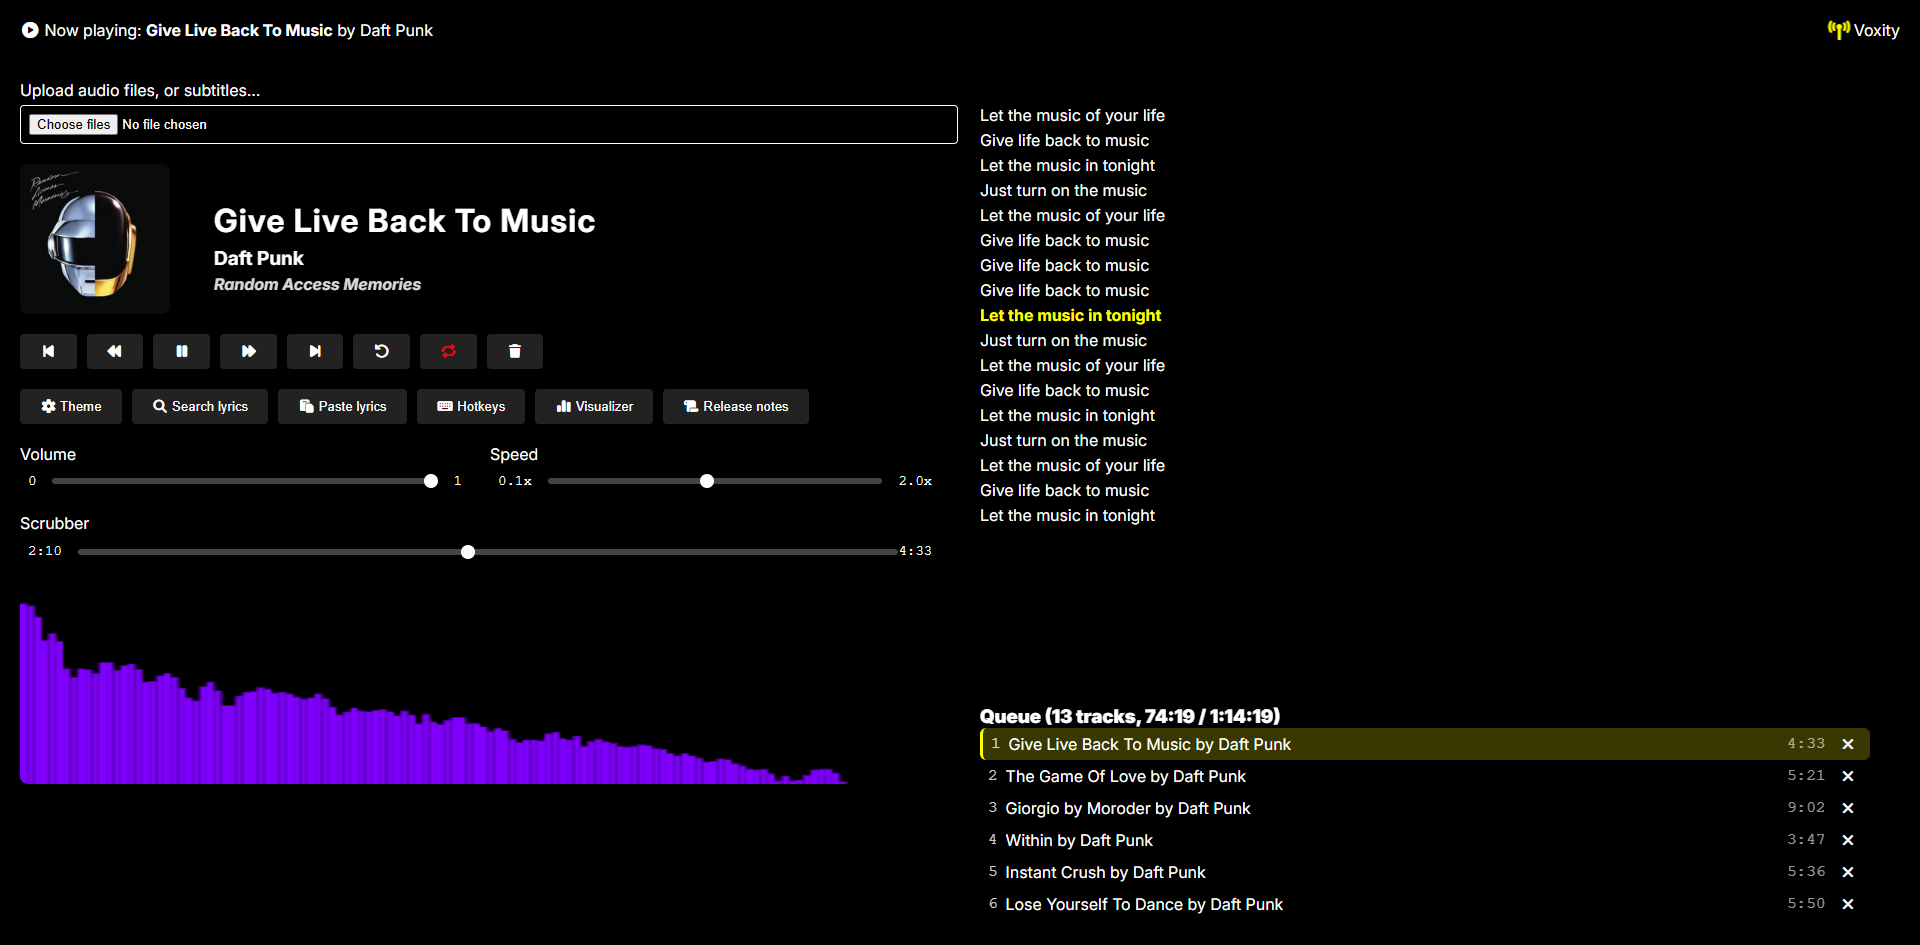The width and height of the screenshot is (1920, 945).
Task: Pause the playing track
Action: click(x=181, y=351)
